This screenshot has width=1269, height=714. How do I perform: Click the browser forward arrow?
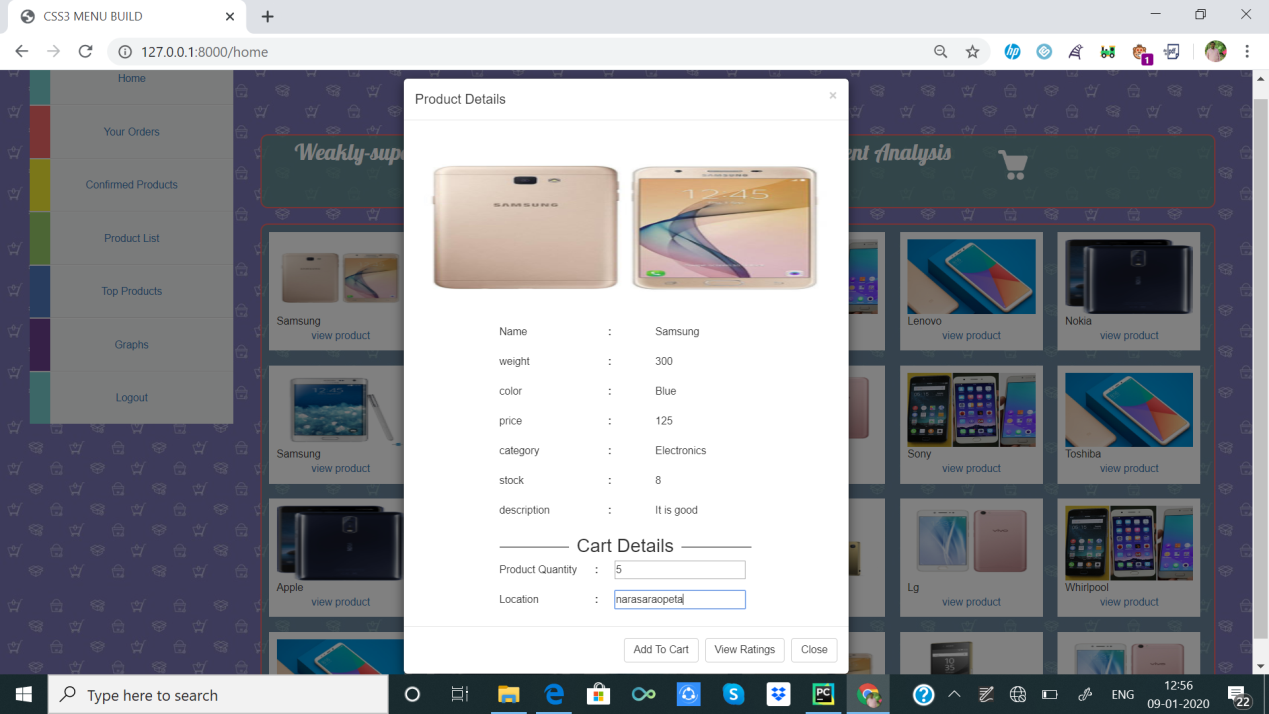[54, 51]
